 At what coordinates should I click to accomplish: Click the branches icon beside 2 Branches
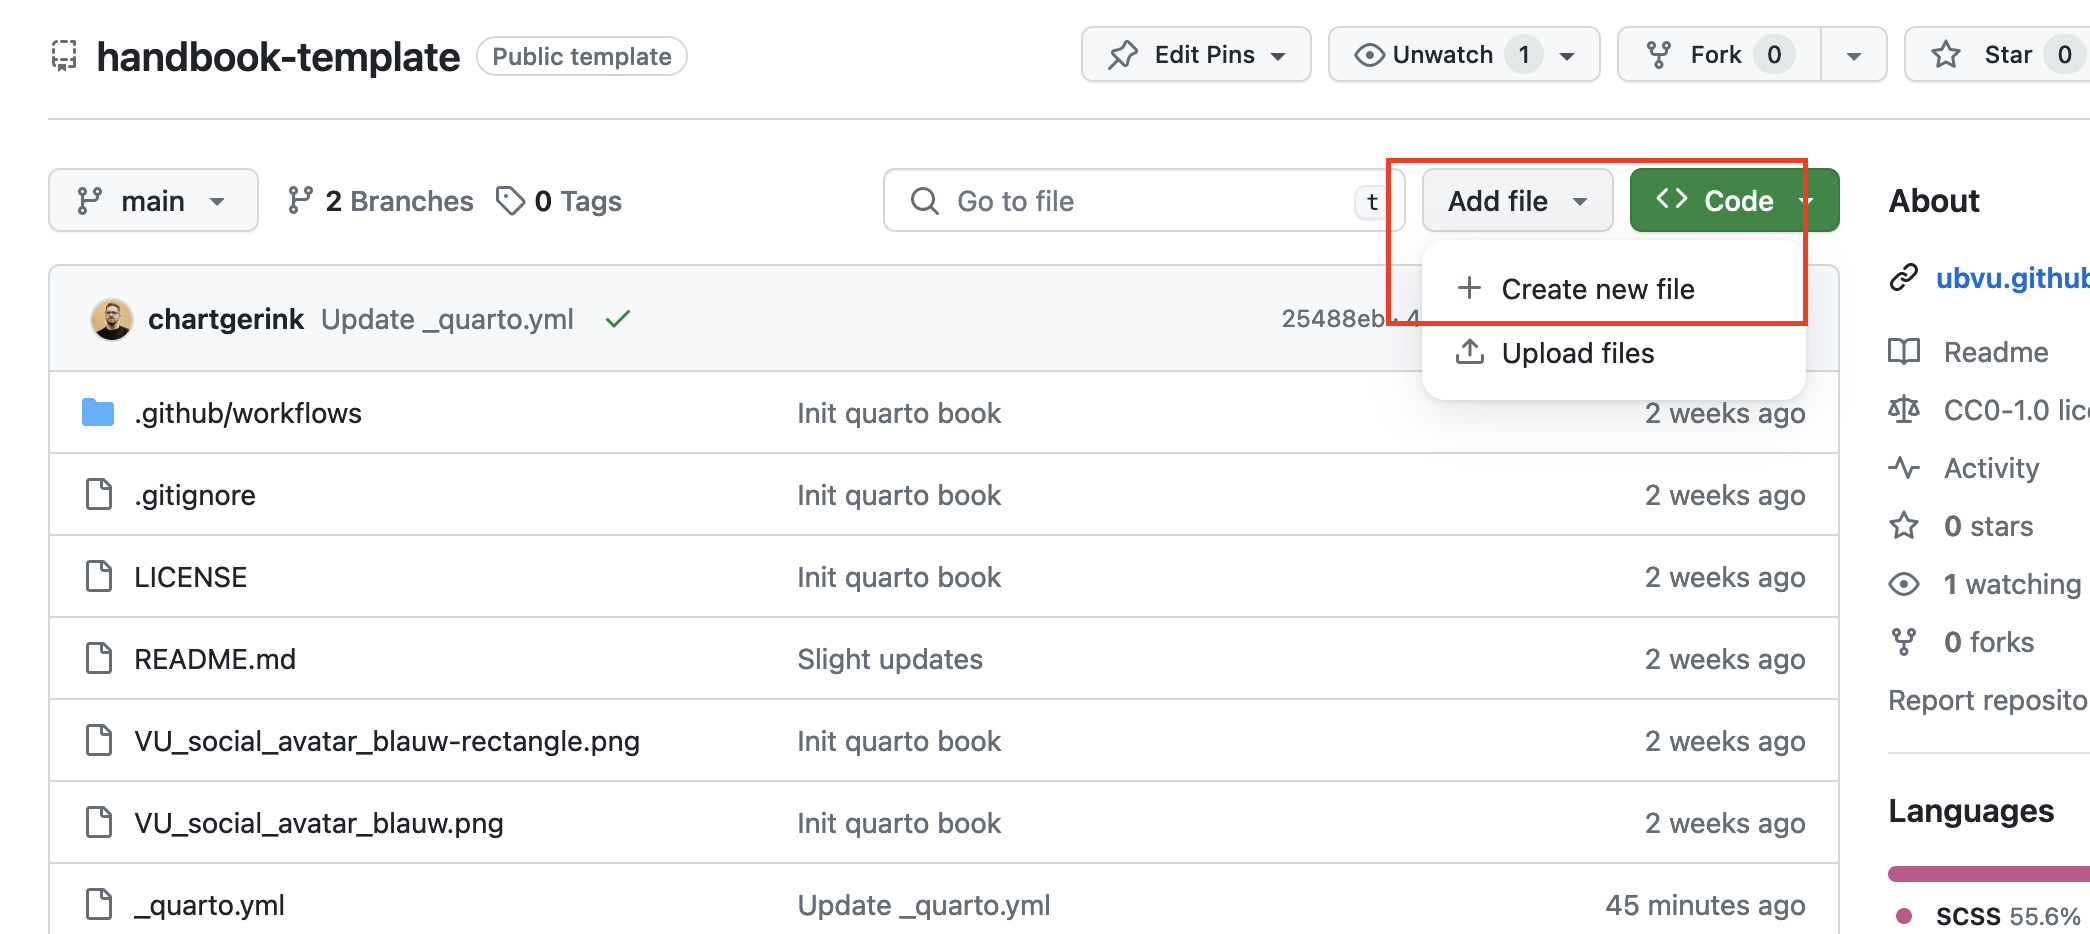pyautogui.click(x=300, y=201)
